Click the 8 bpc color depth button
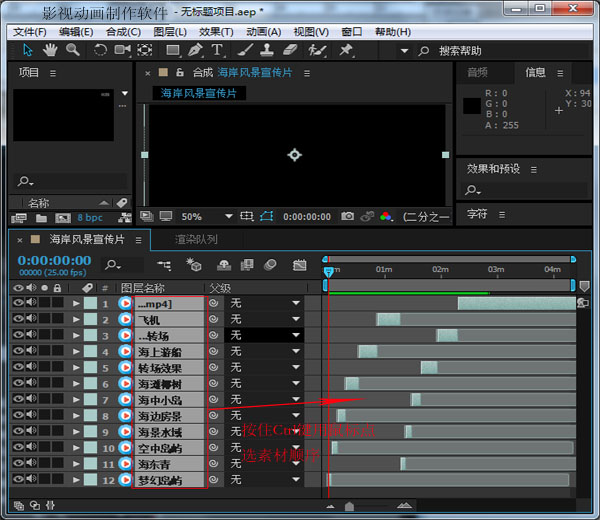The image size is (600, 520). 90,217
